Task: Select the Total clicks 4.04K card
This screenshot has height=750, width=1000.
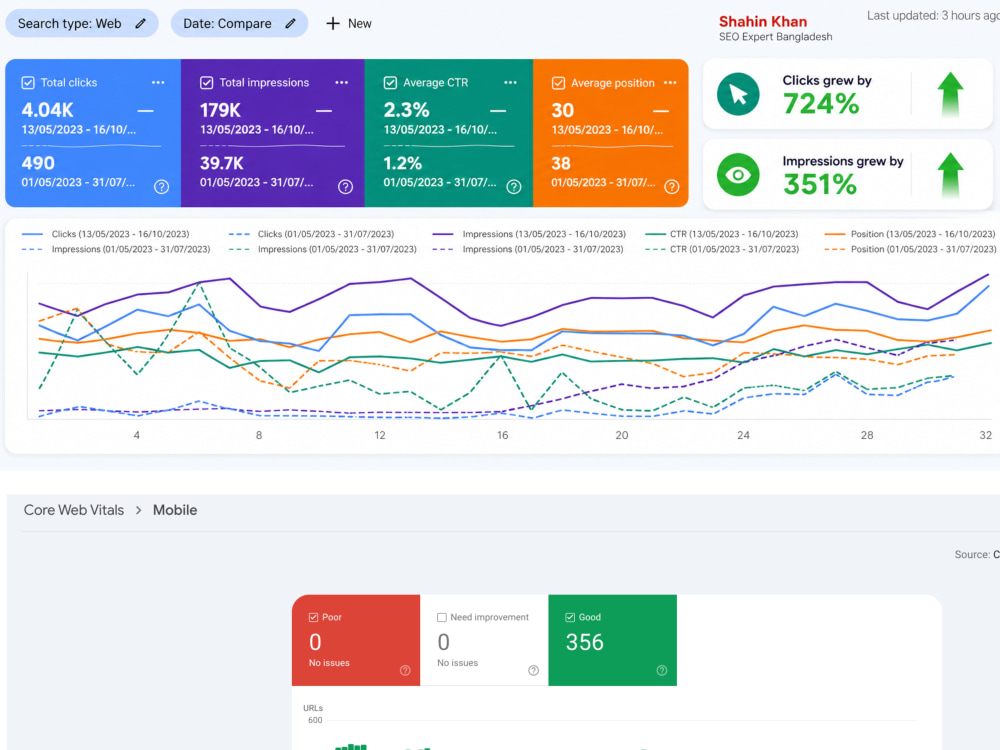Action: [93, 133]
